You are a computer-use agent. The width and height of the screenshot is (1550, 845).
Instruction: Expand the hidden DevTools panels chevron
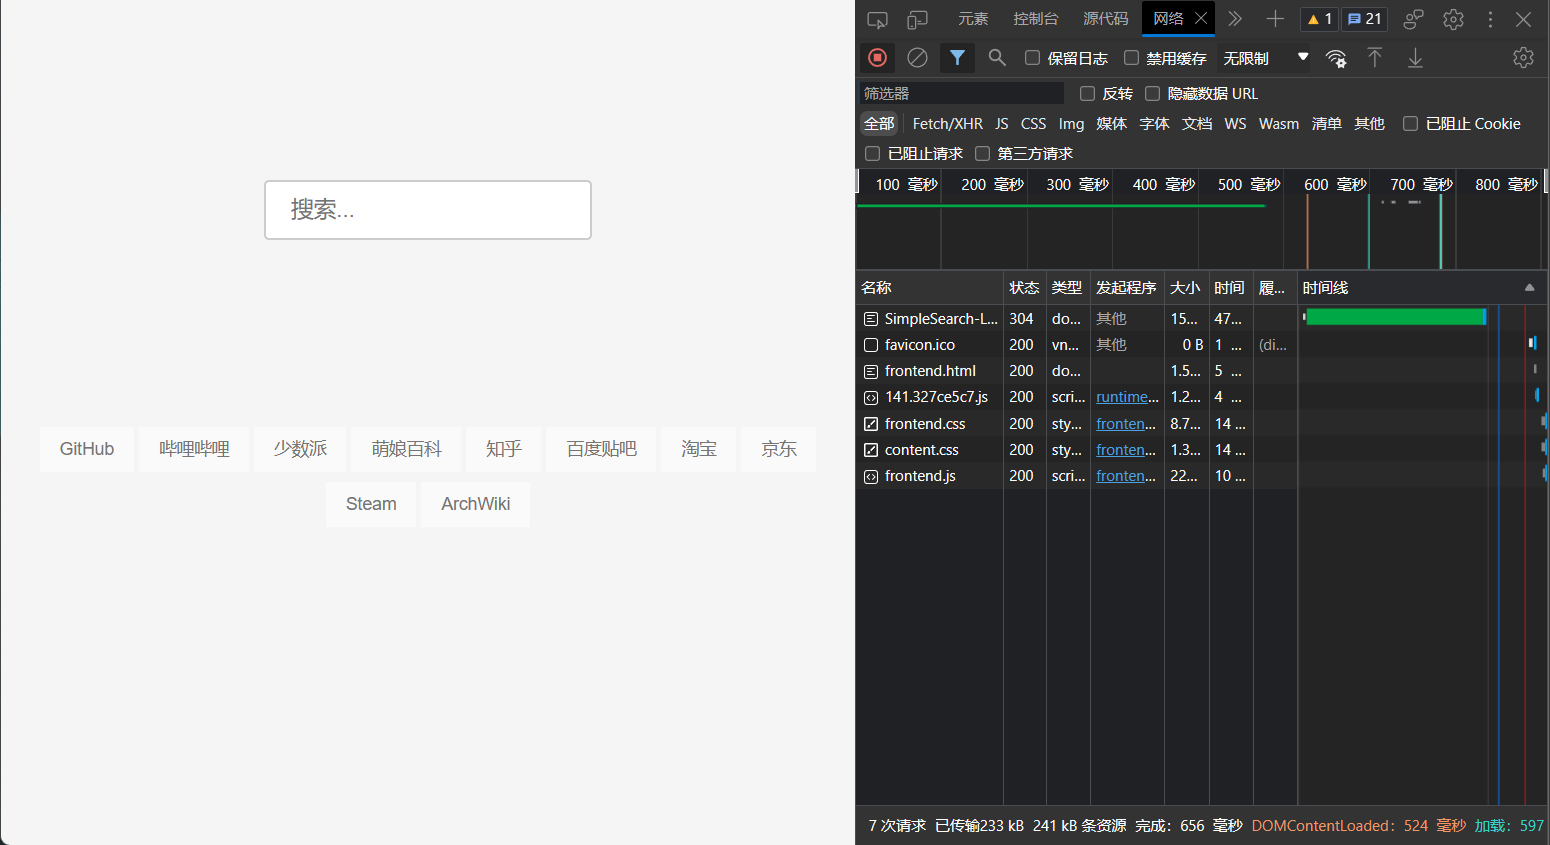(x=1234, y=18)
